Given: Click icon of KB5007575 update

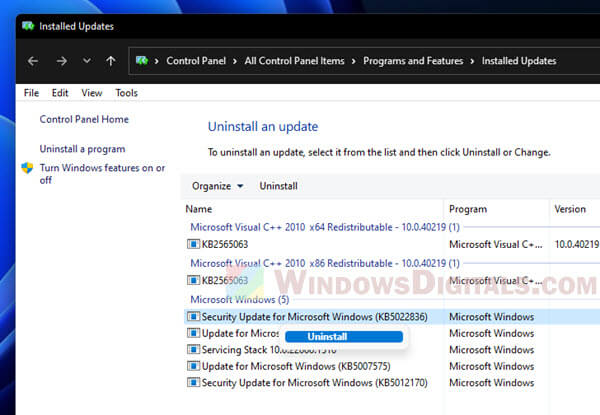Looking at the screenshot, I should 193,366.
